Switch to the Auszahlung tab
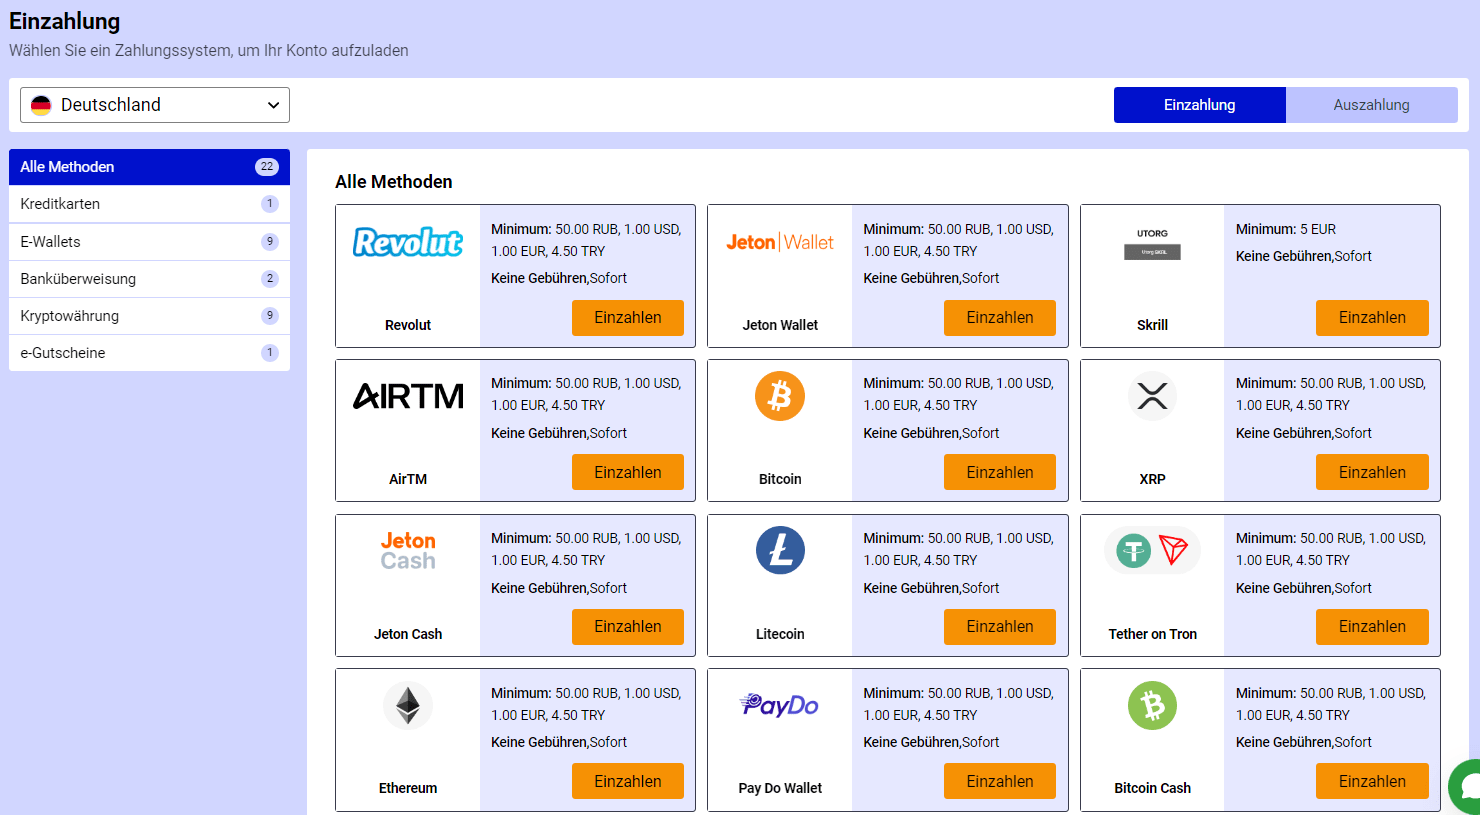1480x815 pixels. (x=1372, y=105)
